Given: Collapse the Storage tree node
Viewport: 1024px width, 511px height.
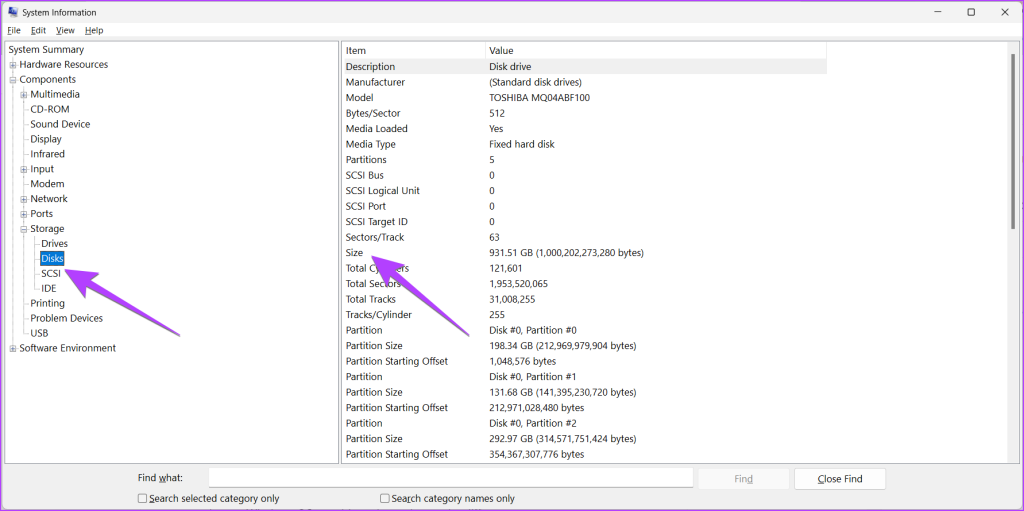Looking at the screenshot, I should click(24, 229).
